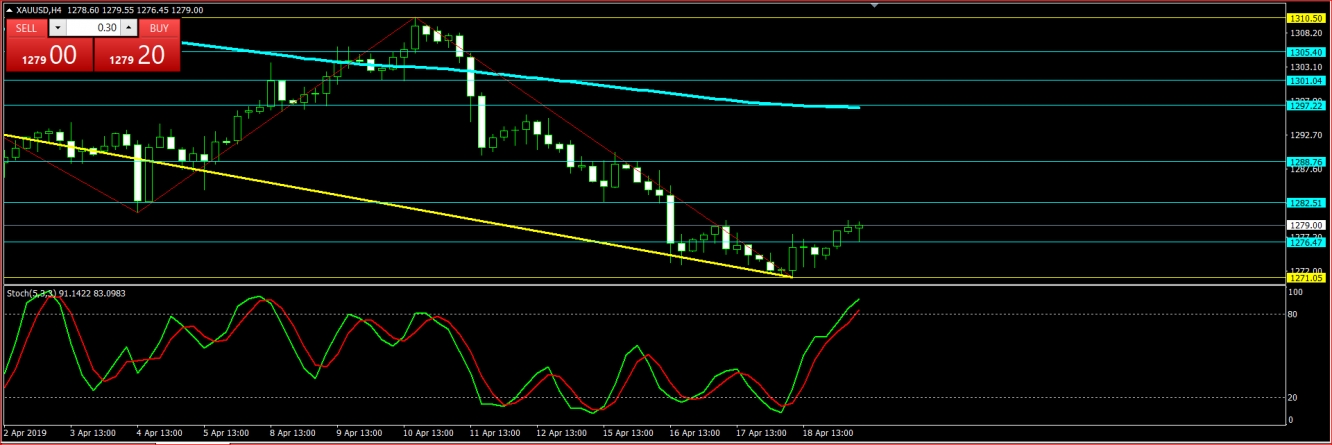Collapse the One Click Trading panel arrow
The image size is (1332, 445).
9,9
